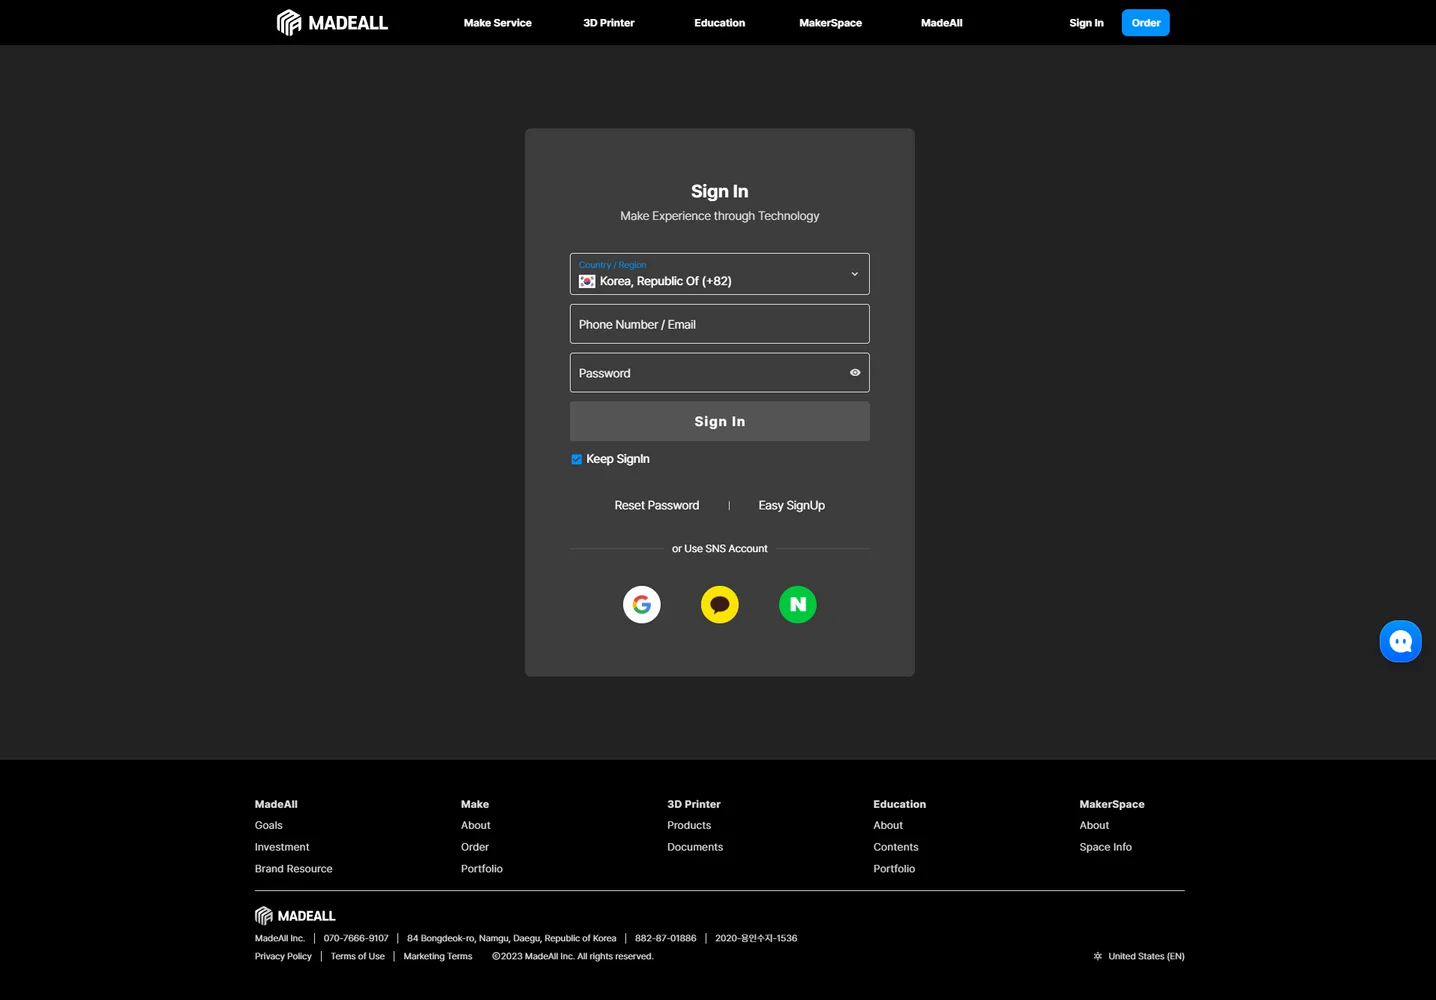Toggle password visibility eye icon
Viewport: 1436px width, 1000px height.
[x=855, y=372]
